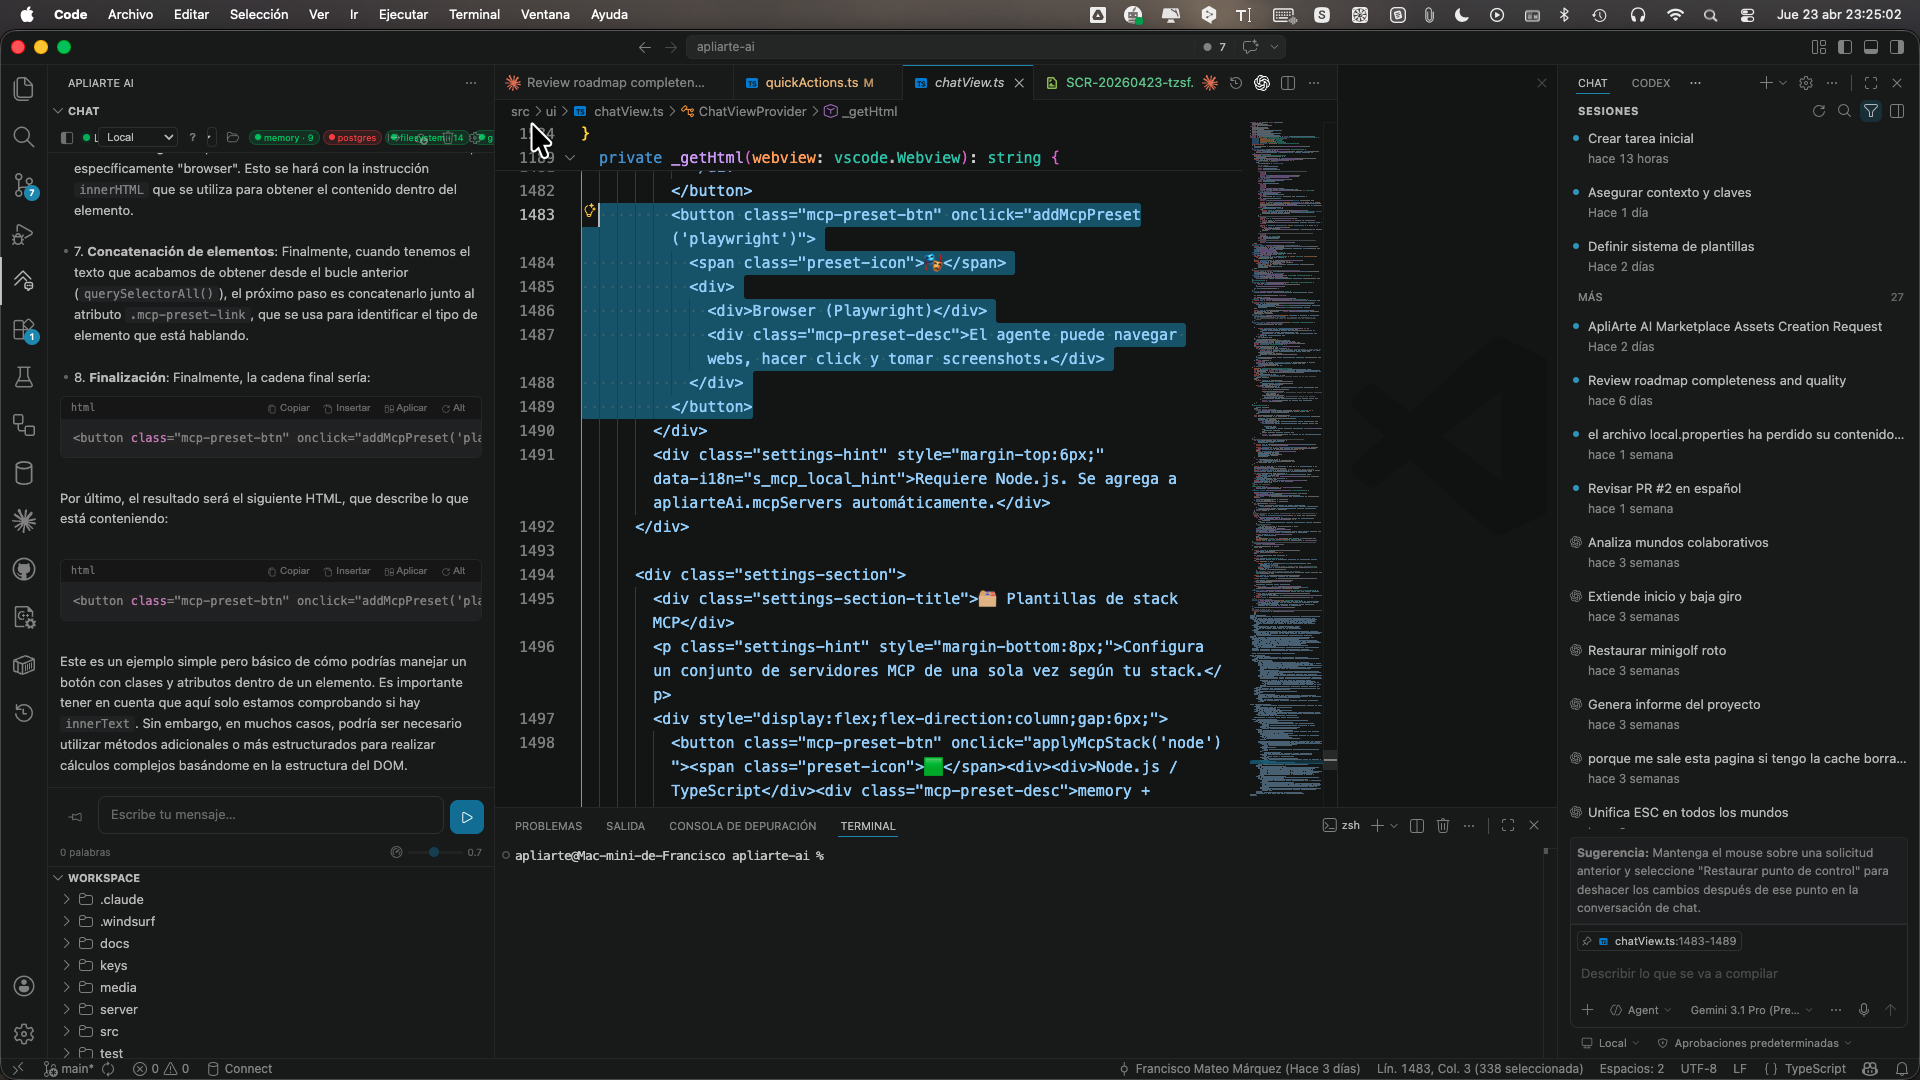Toggle the postgres server chip
The image size is (1920, 1080).
[x=352, y=138]
